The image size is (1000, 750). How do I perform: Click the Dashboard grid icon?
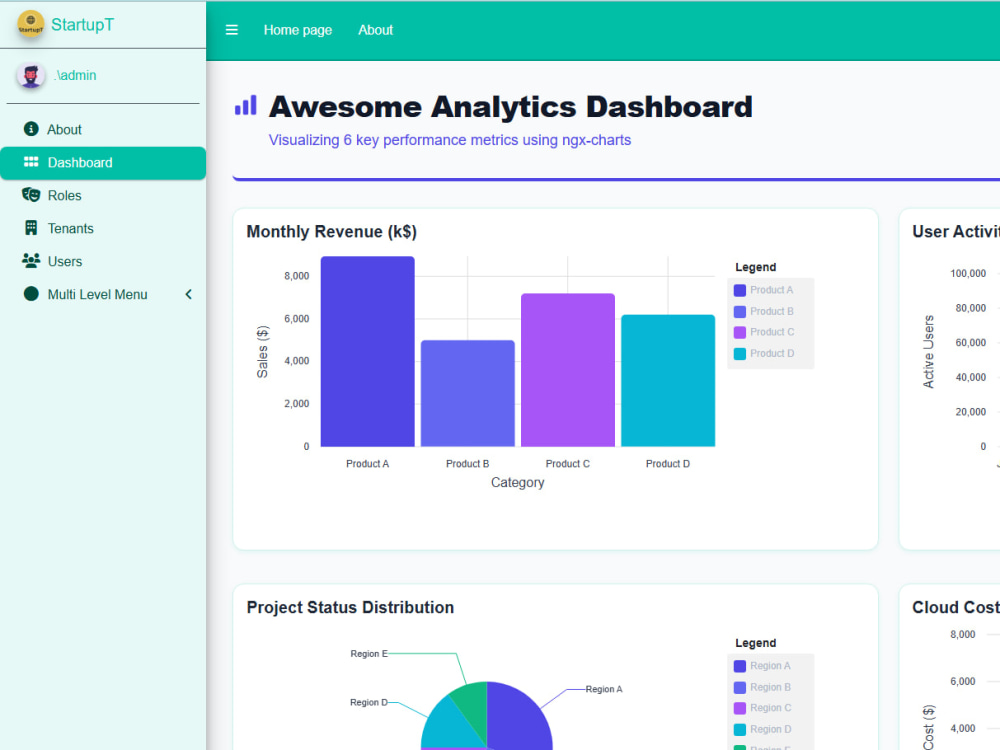tap(31, 162)
